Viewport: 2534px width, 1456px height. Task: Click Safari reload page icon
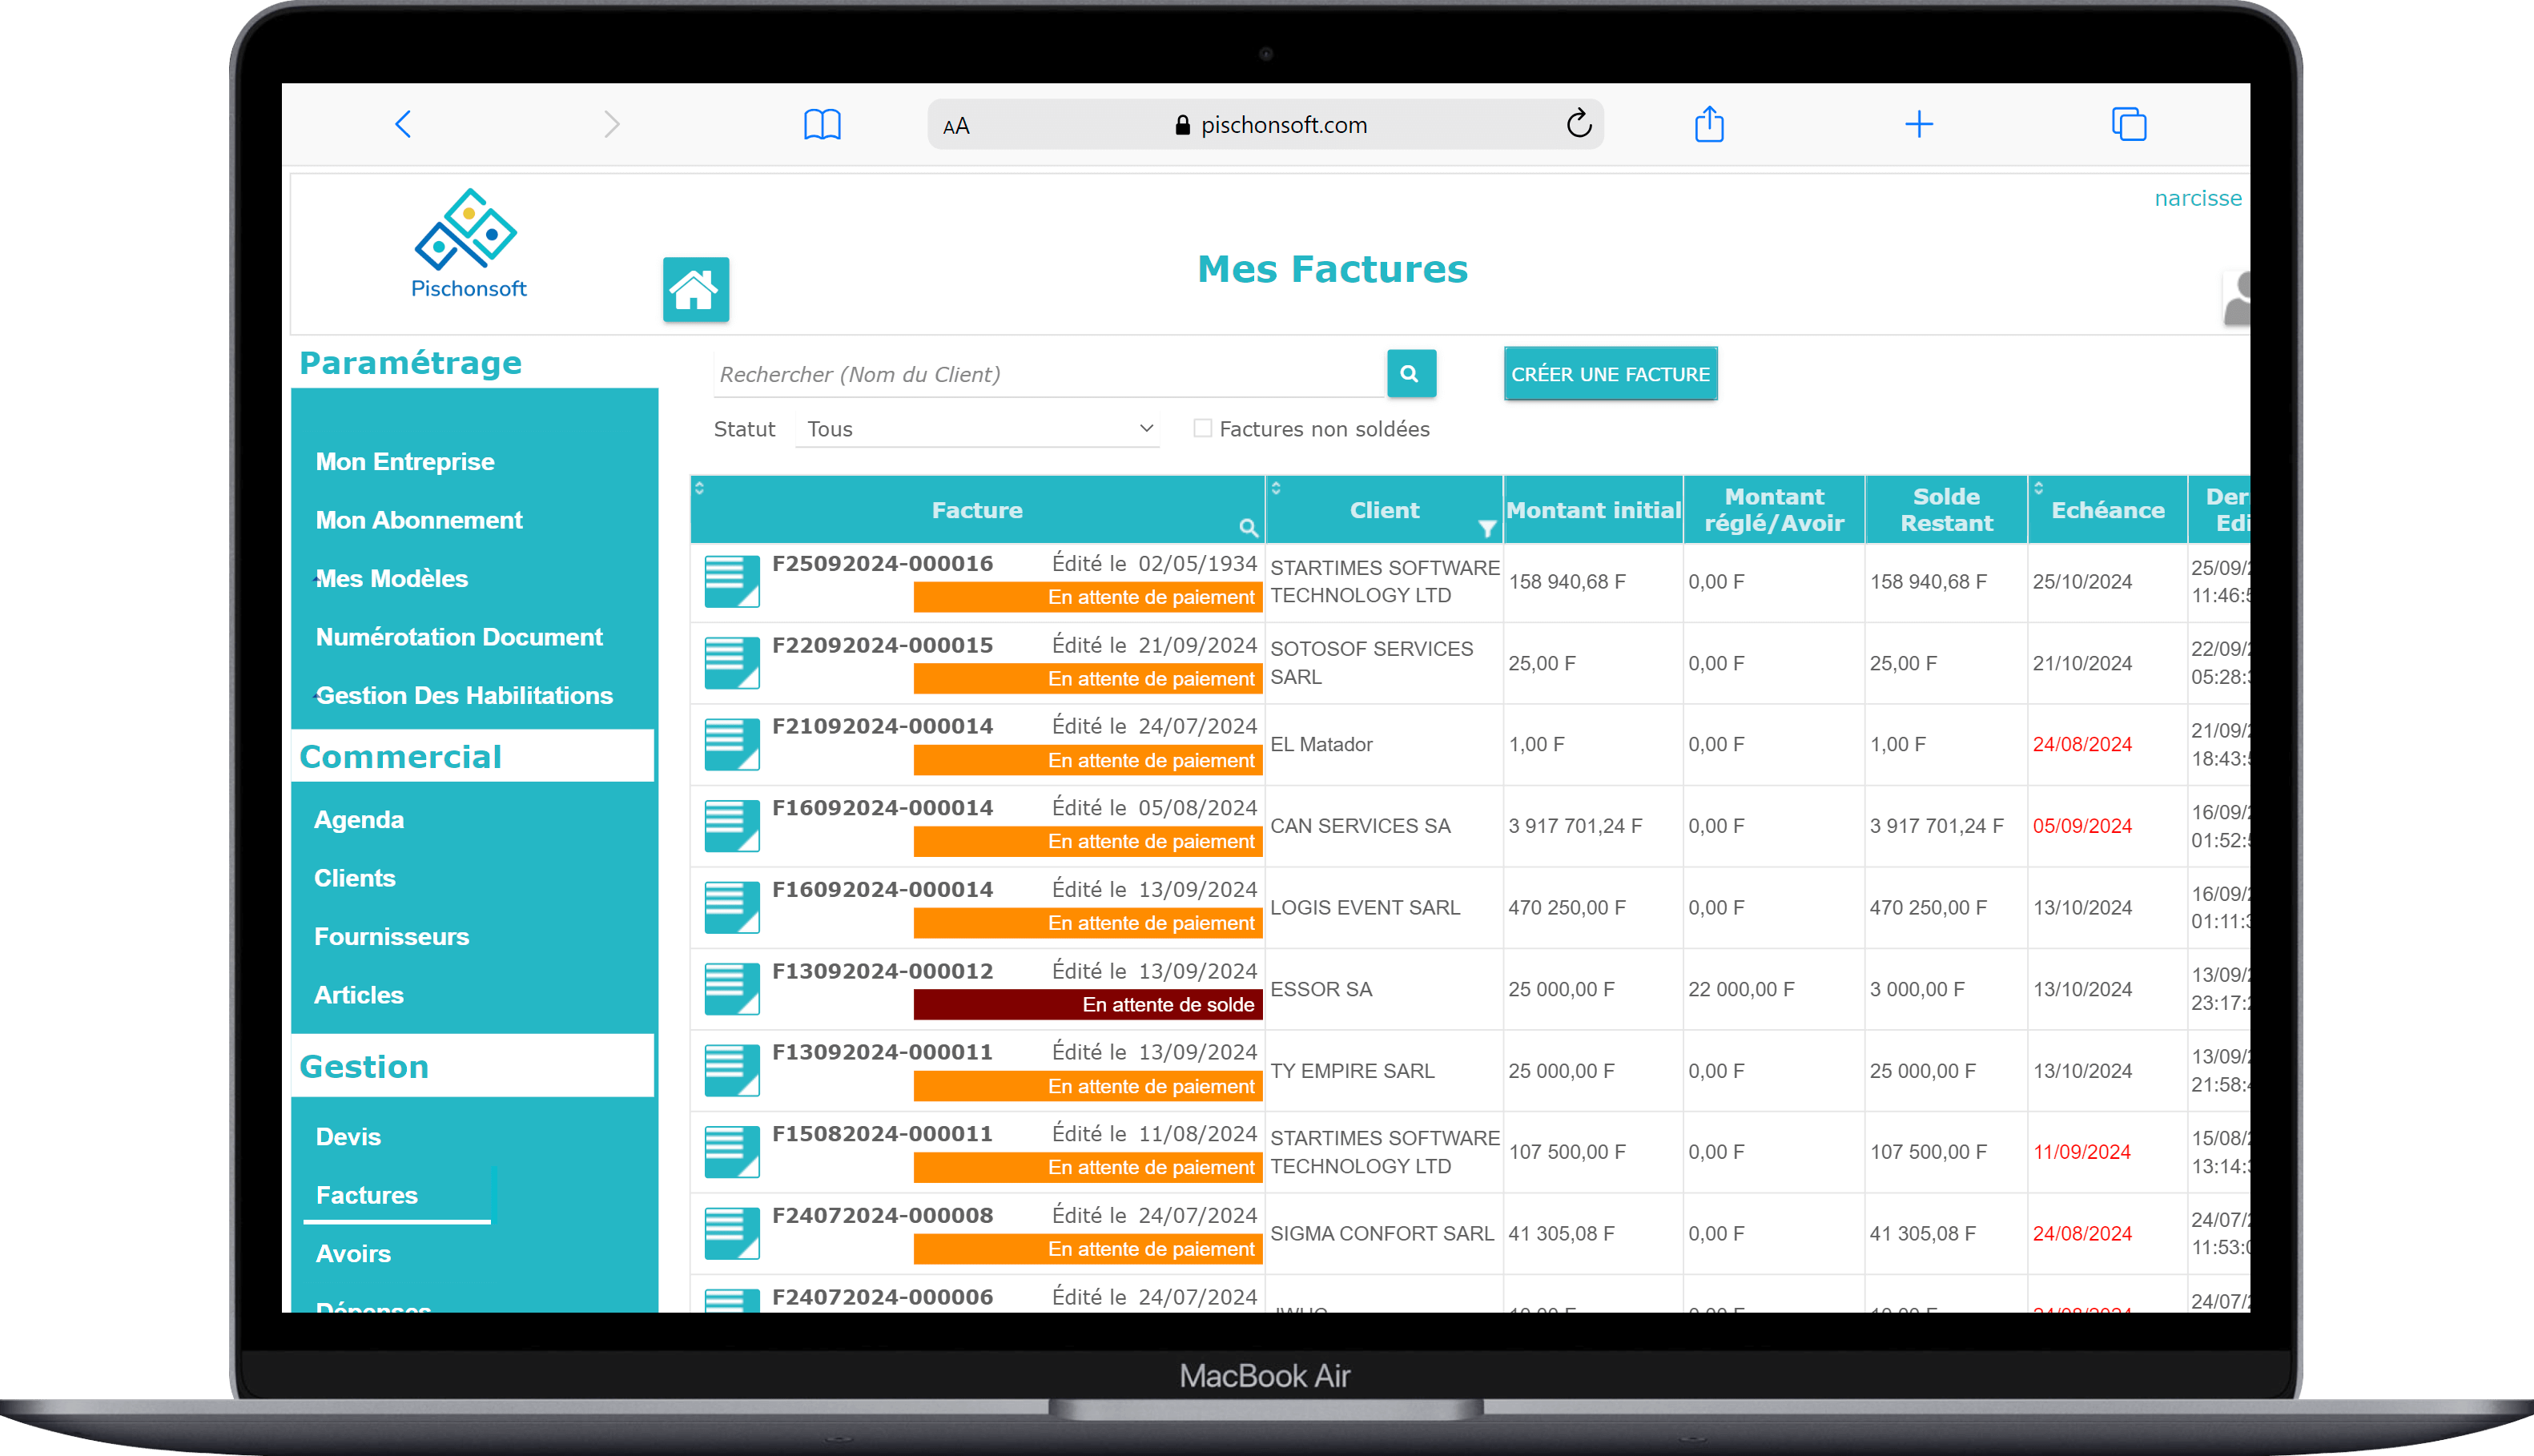(x=1578, y=125)
